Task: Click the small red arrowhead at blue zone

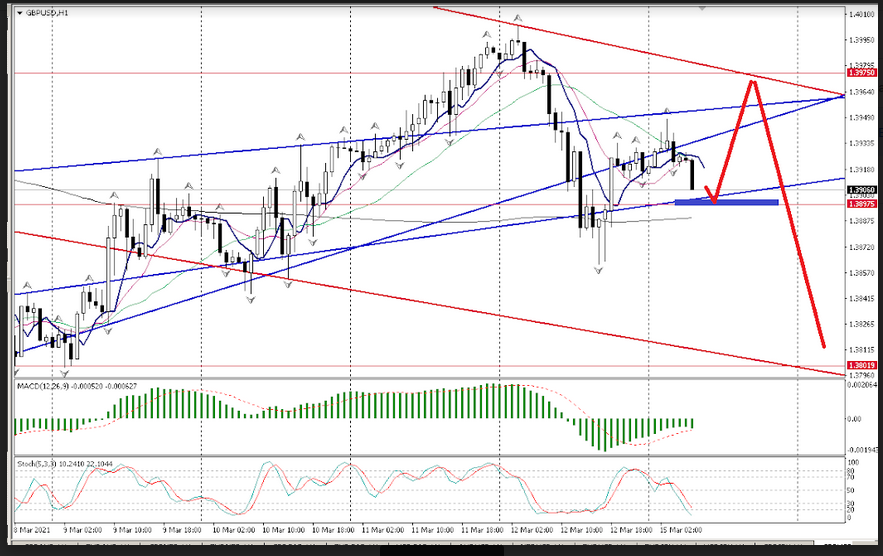Action: point(713,197)
